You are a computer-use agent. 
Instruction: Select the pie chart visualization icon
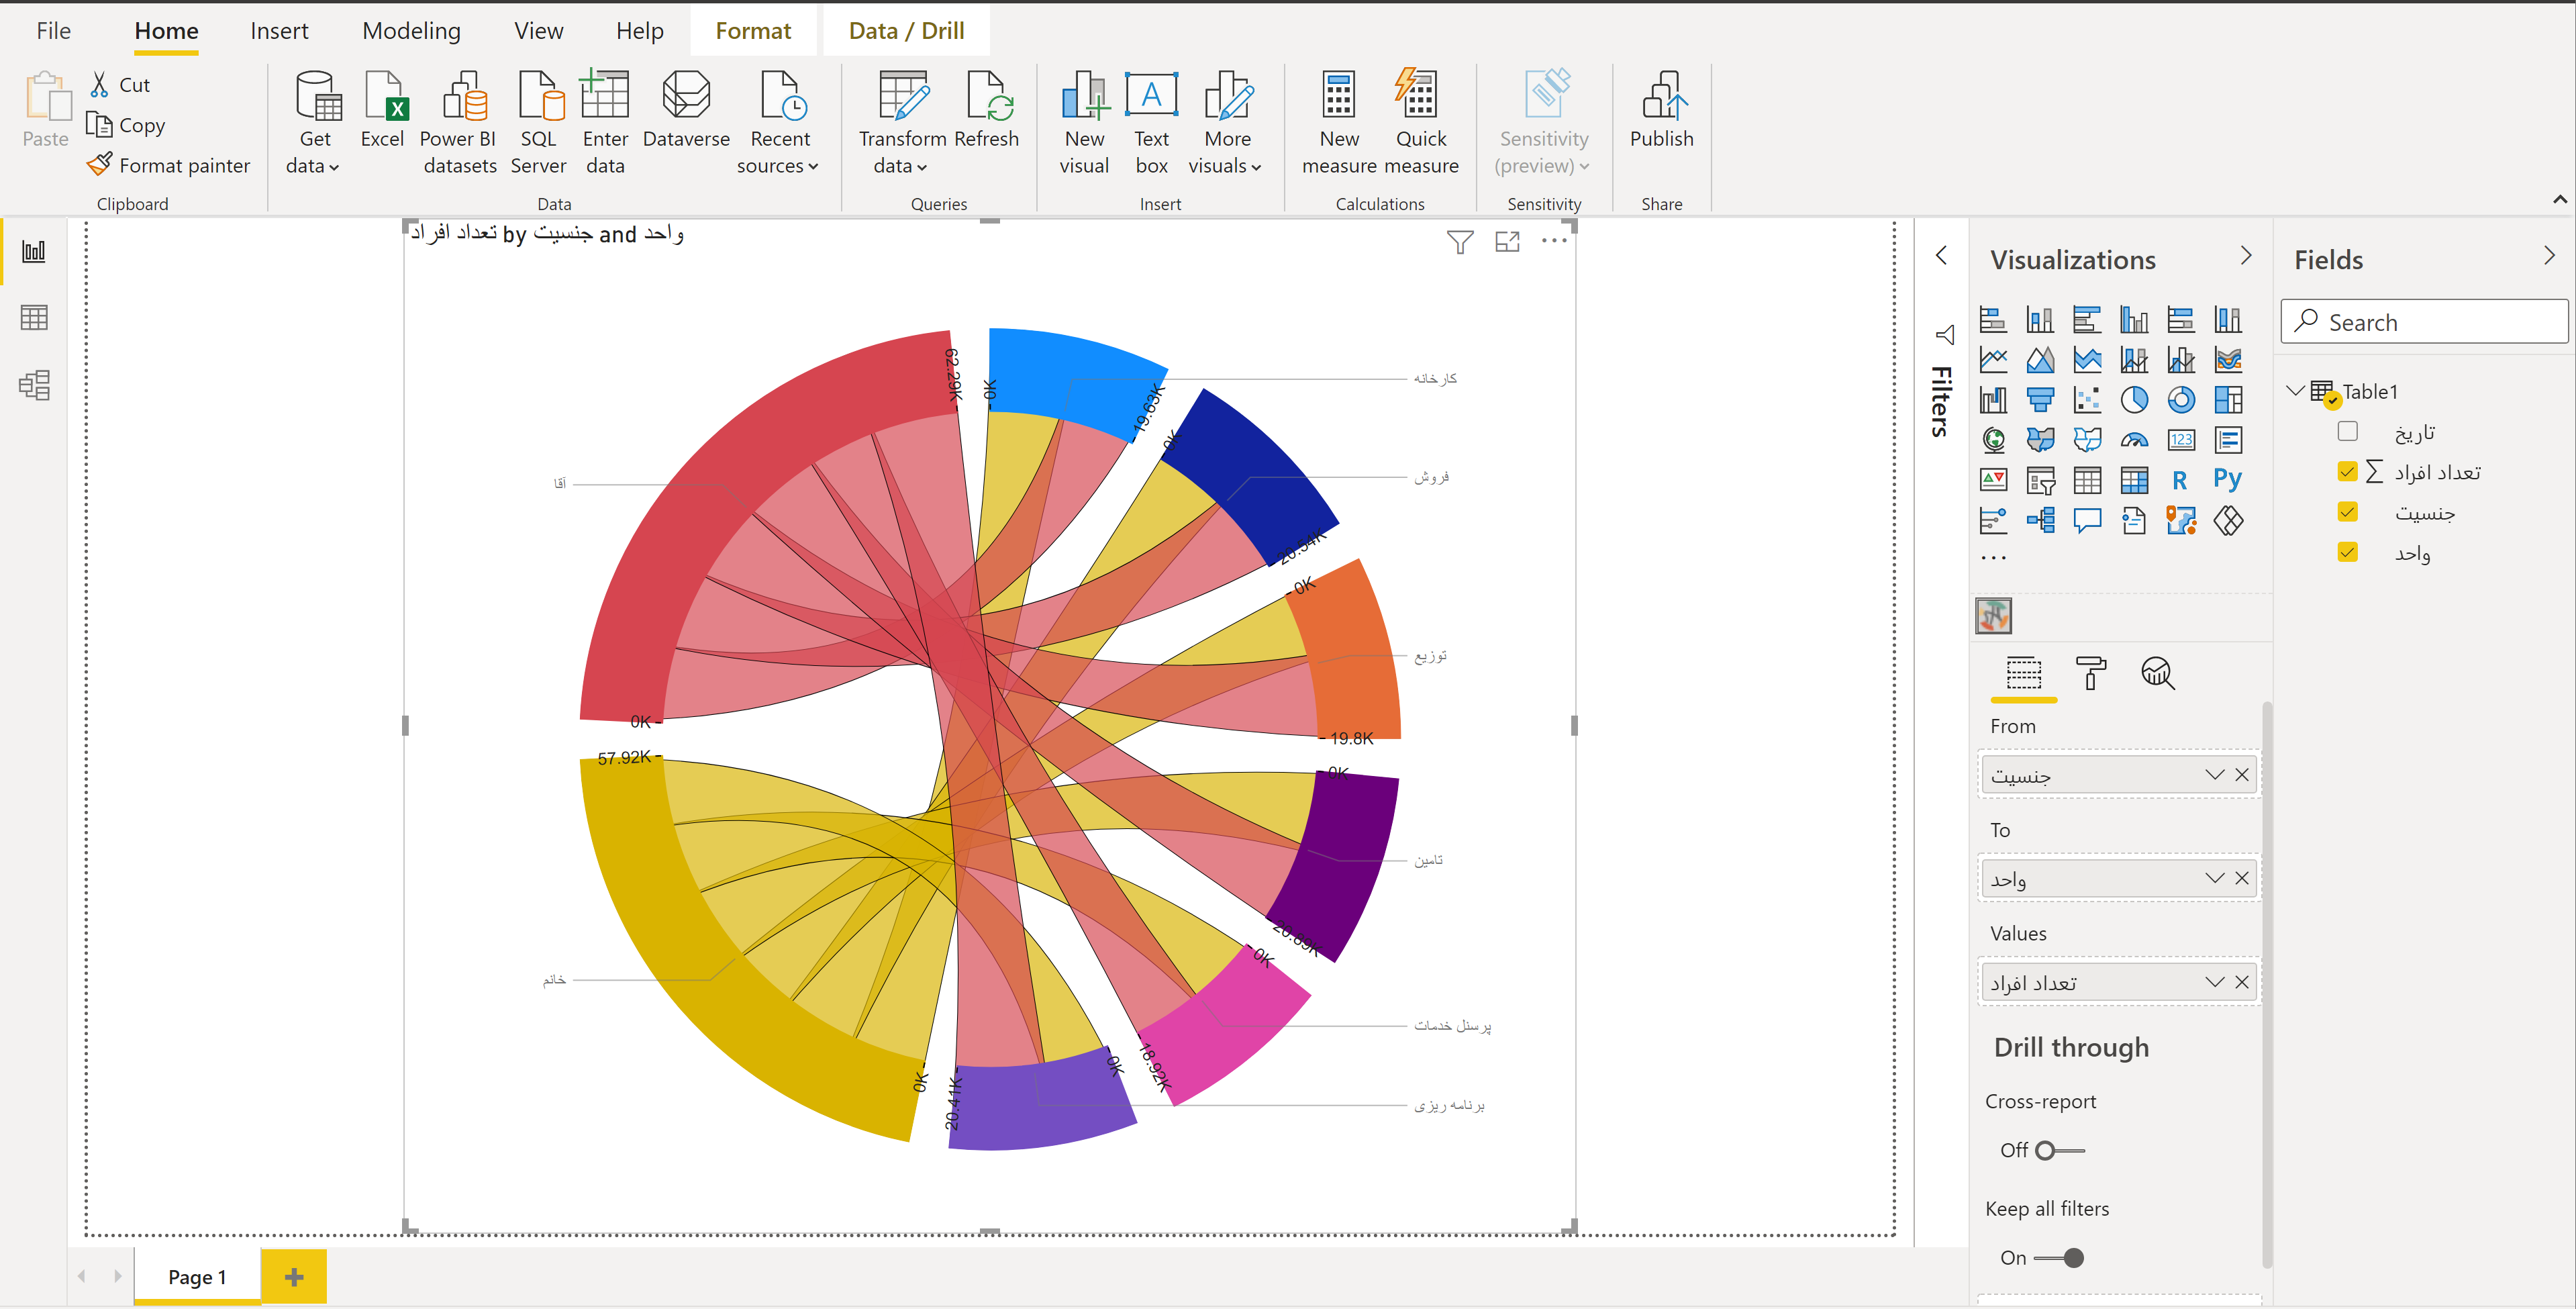2134,400
